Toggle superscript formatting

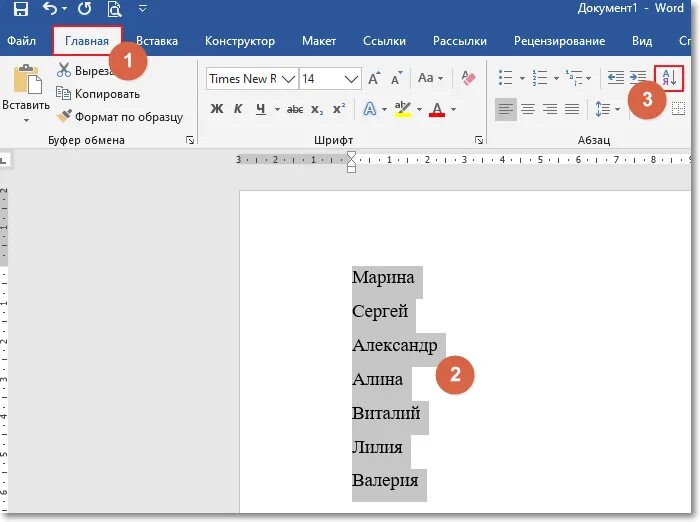point(339,109)
